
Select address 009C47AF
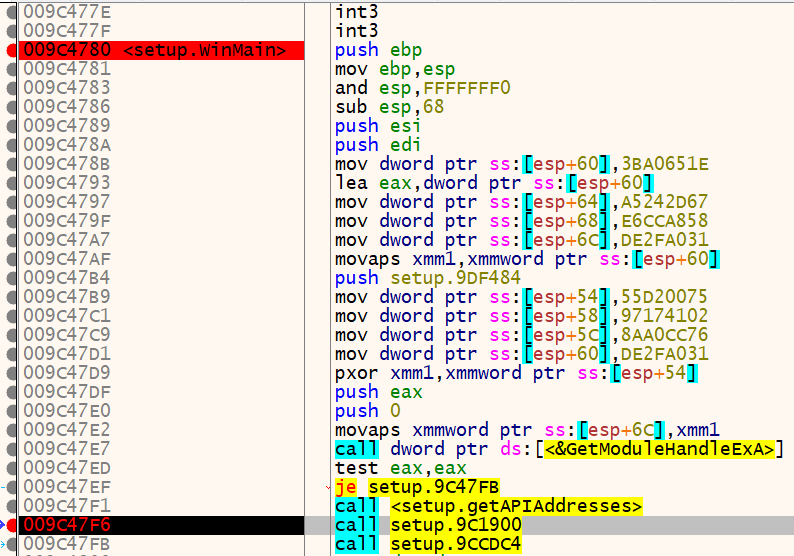click(67, 259)
